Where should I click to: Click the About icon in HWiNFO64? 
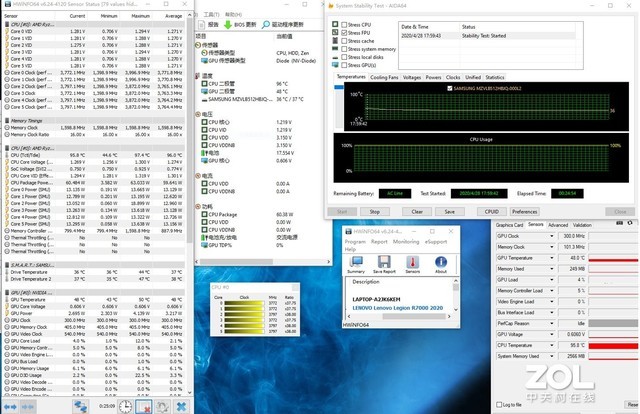(440, 263)
